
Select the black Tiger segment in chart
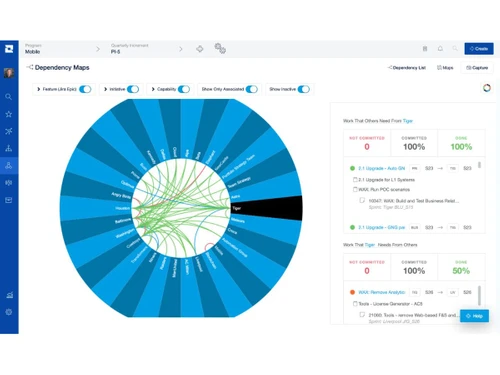click(267, 208)
